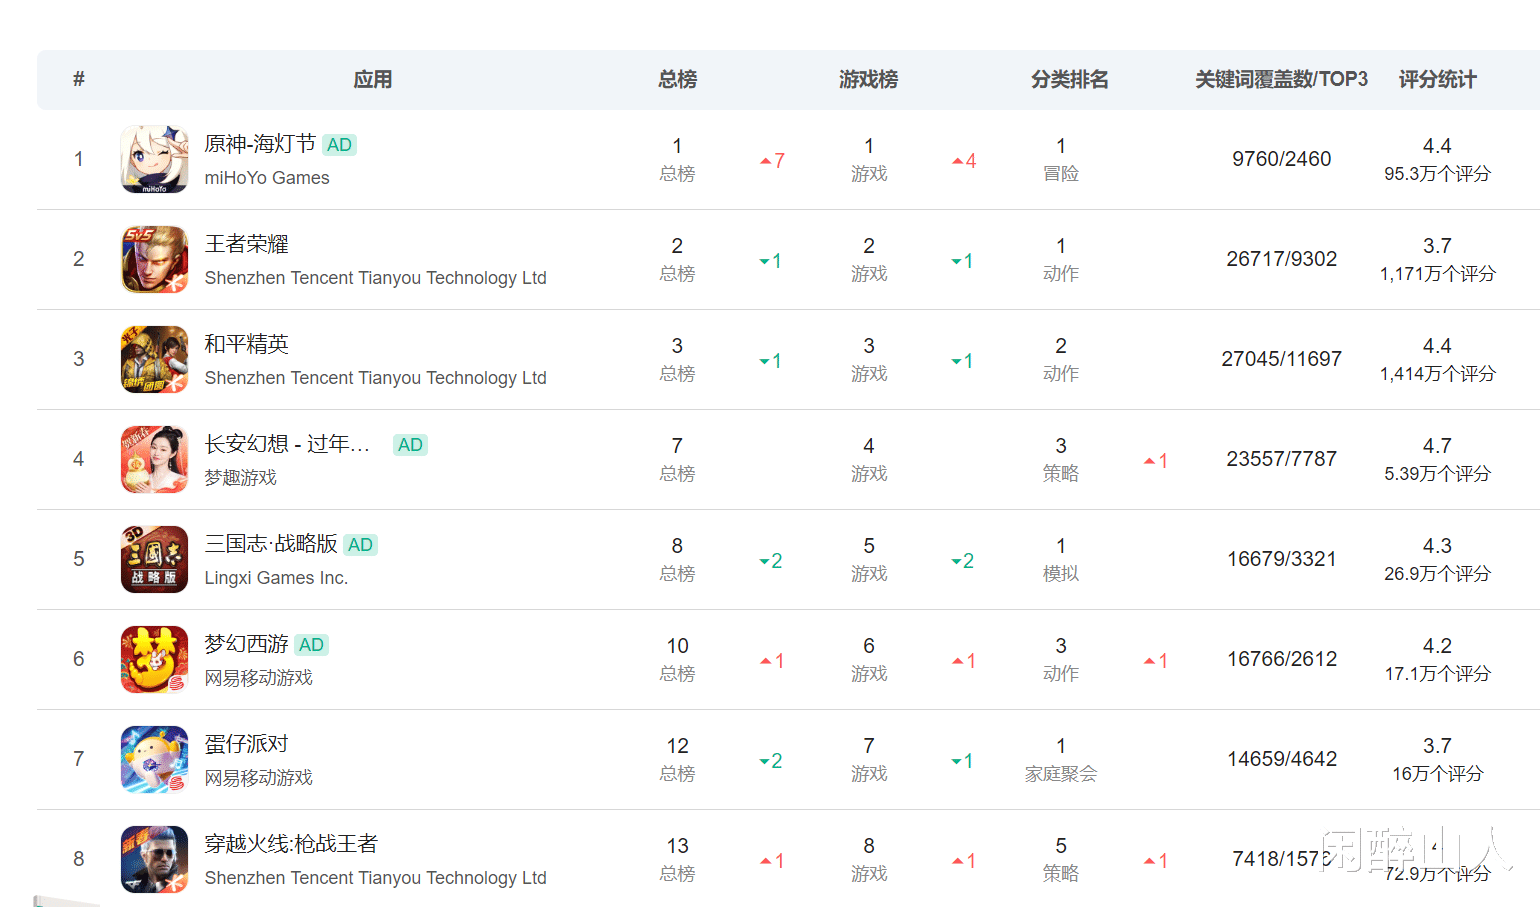Open the 三国志·战略版 app title link
1540x907 pixels.
point(271,544)
